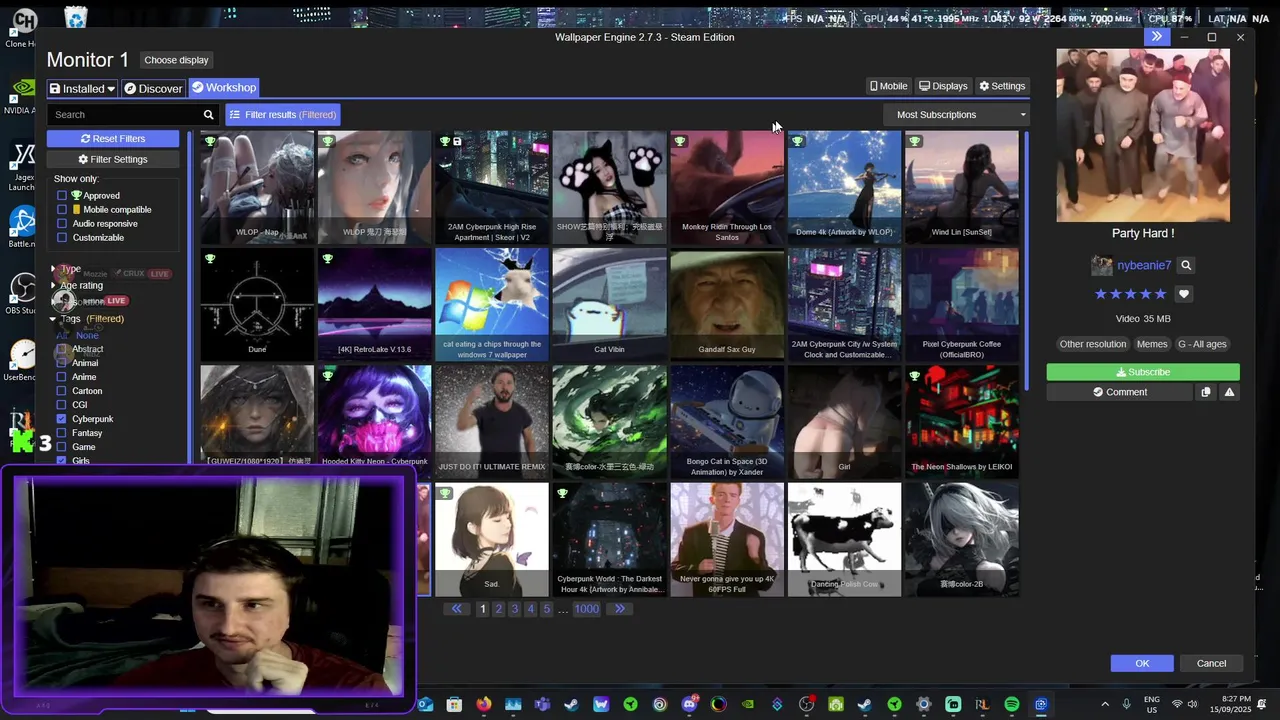
Task: Select the Gandalf Sax Guy wallpaper thumbnail
Action: point(727,304)
